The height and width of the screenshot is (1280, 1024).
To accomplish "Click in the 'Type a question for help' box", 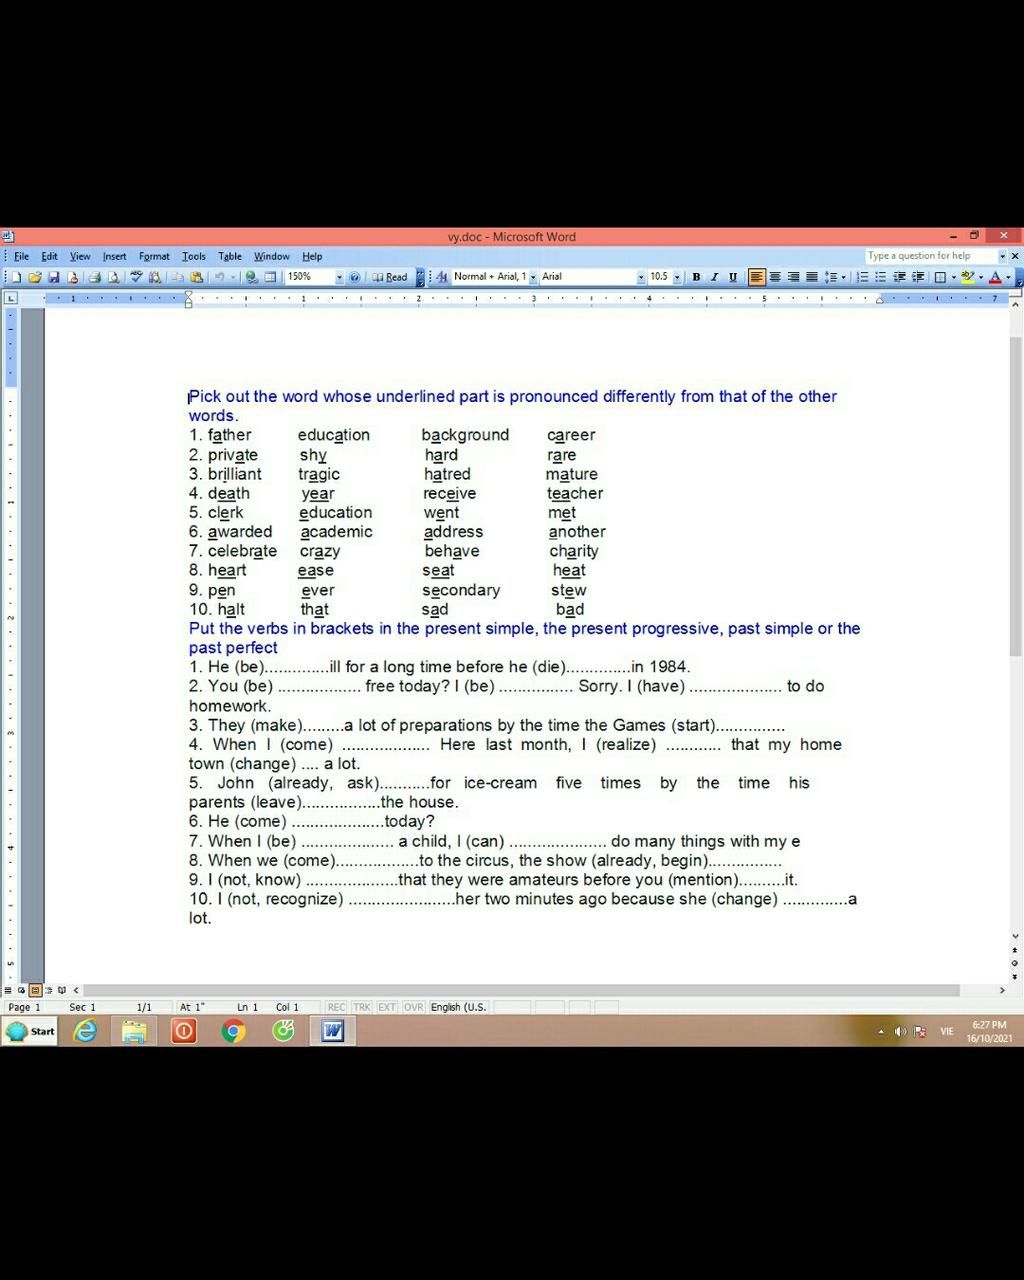I will click(930, 256).
